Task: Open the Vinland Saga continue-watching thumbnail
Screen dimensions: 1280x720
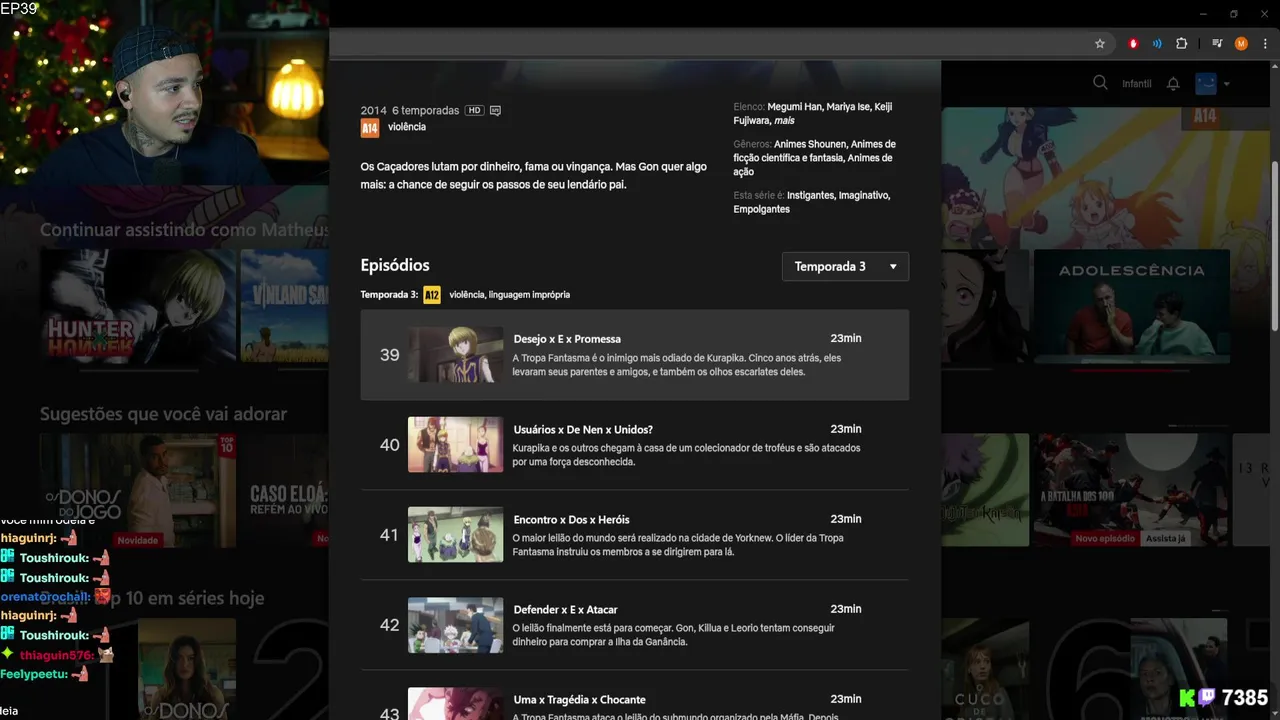Action: click(x=285, y=305)
